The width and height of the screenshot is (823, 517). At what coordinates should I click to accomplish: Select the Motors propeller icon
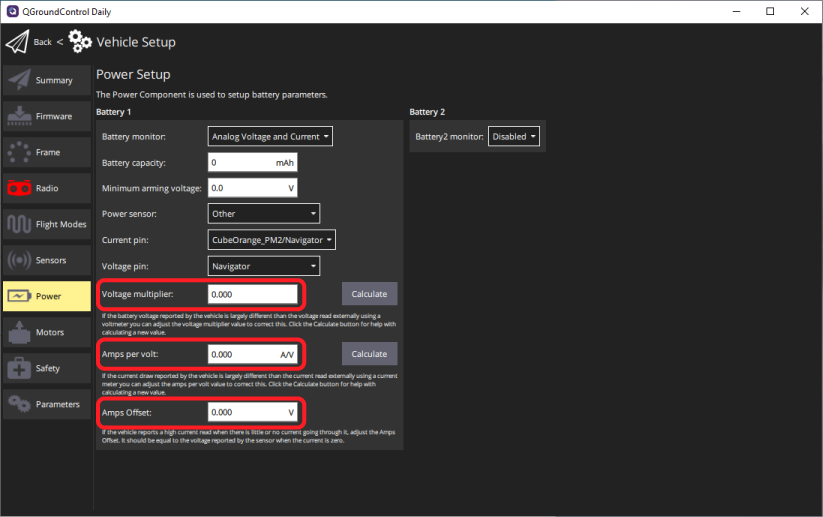(x=19, y=332)
